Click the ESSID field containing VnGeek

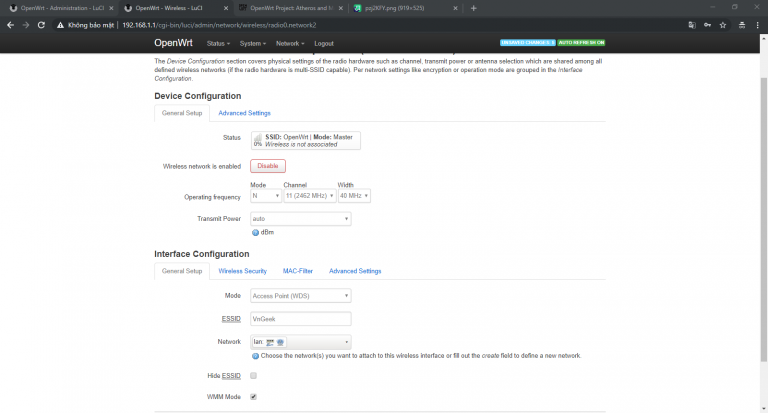[x=301, y=319]
